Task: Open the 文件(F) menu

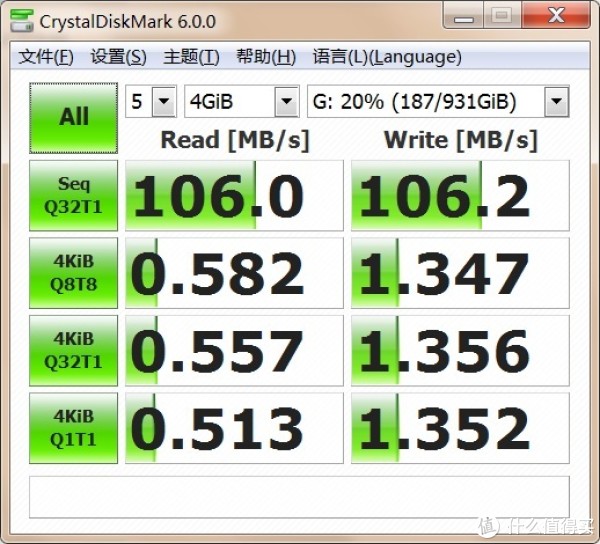Action: click(46, 57)
